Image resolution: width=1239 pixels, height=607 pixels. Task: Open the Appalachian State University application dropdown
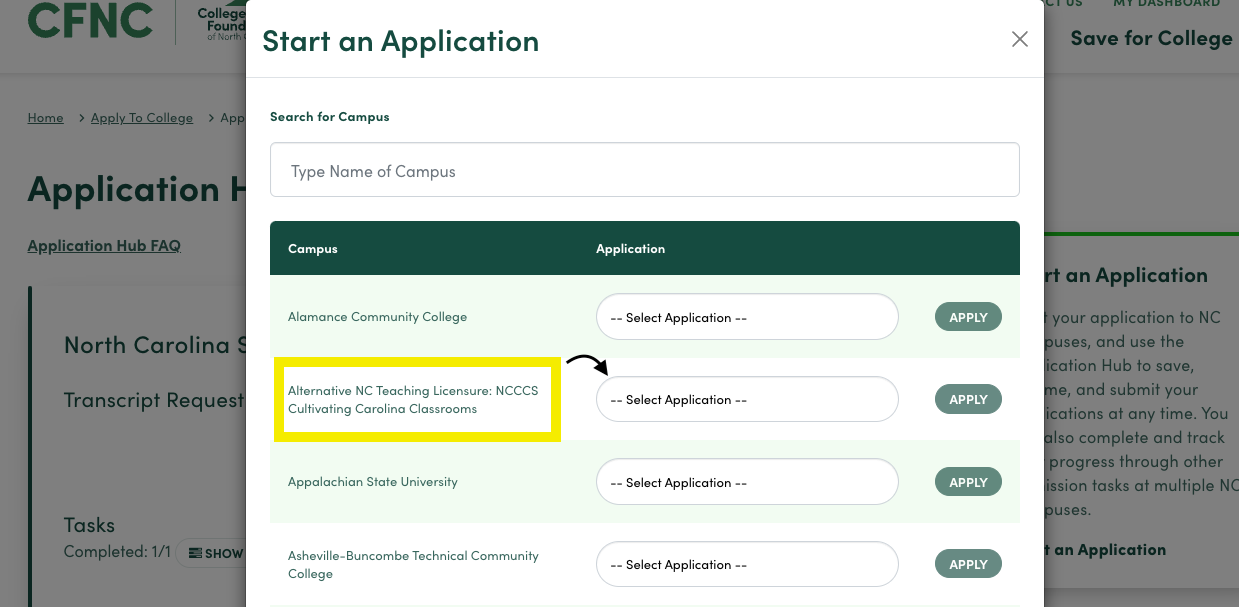point(747,482)
